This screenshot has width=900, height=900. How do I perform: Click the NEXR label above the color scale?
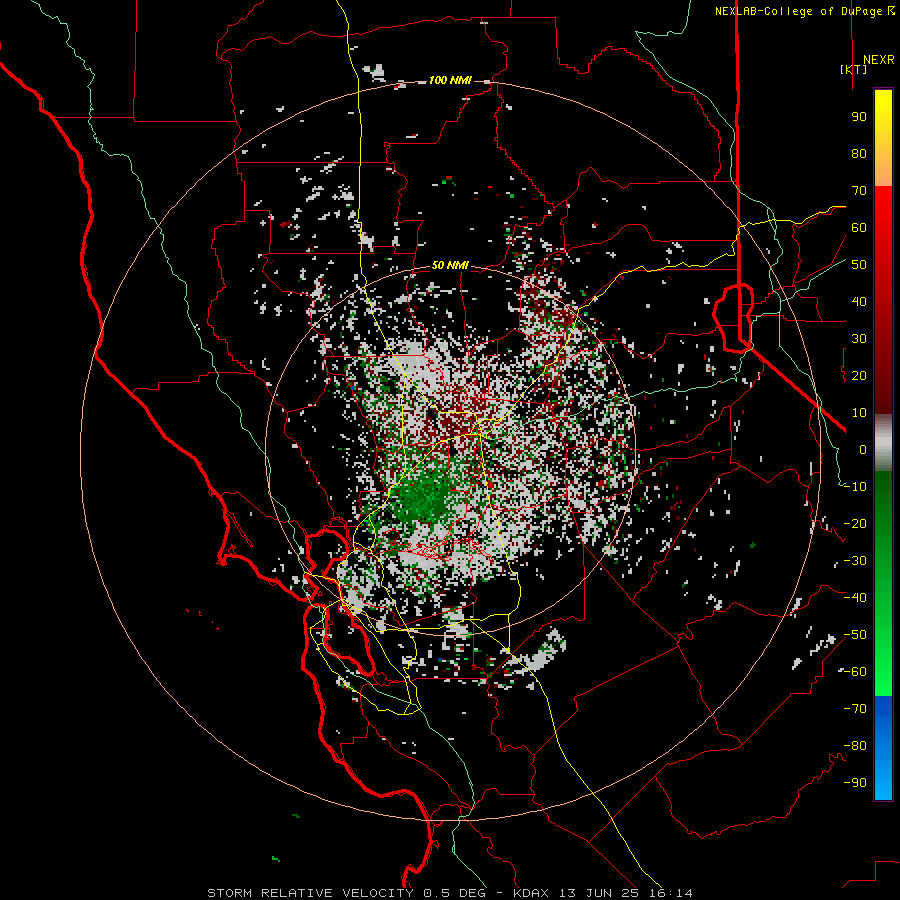[878, 60]
